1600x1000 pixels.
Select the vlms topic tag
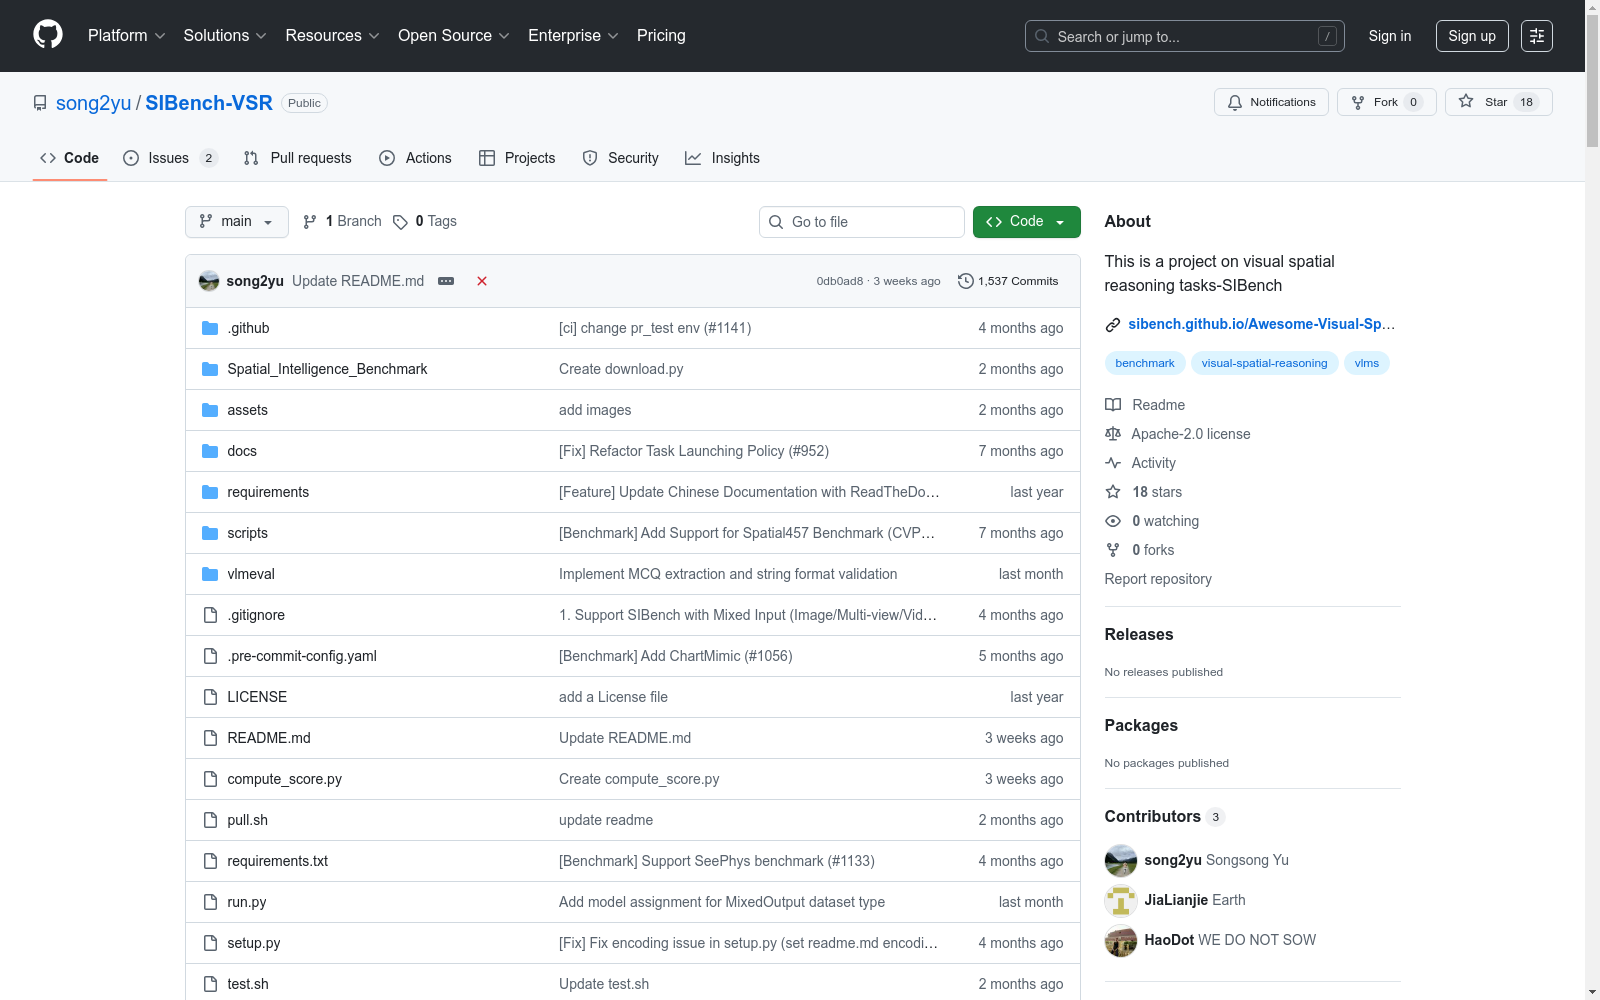click(1367, 363)
